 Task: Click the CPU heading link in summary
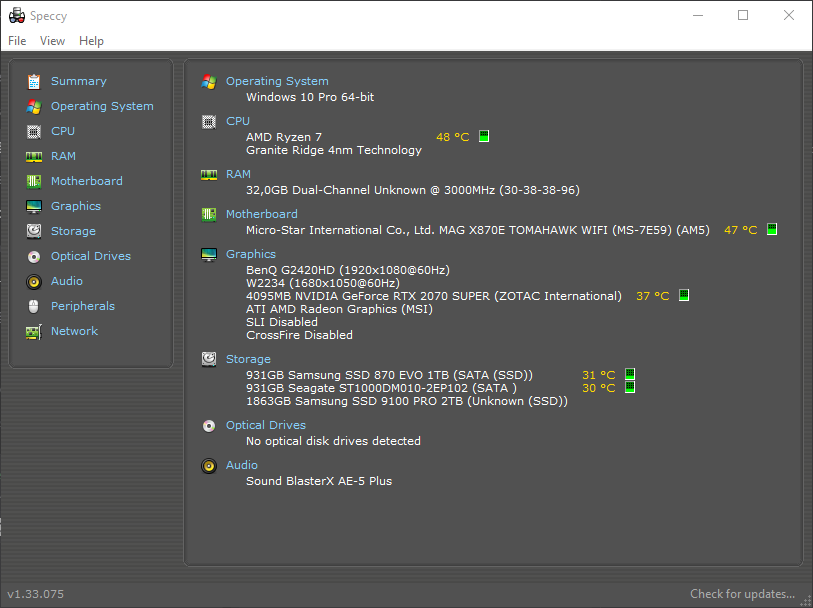tap(238, 121)
